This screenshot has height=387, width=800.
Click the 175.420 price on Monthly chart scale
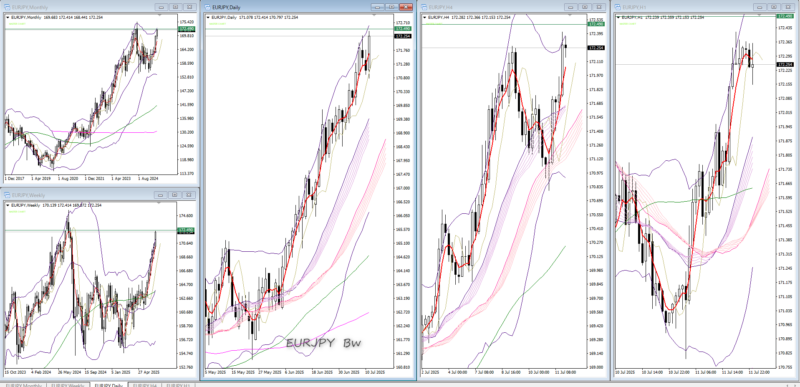[186, 22]
